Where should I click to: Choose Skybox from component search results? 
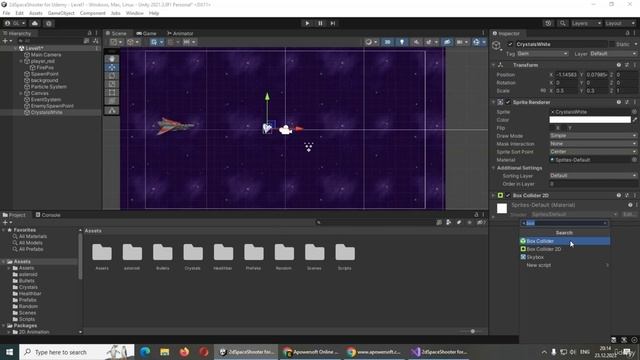click(x=565, y=257)
